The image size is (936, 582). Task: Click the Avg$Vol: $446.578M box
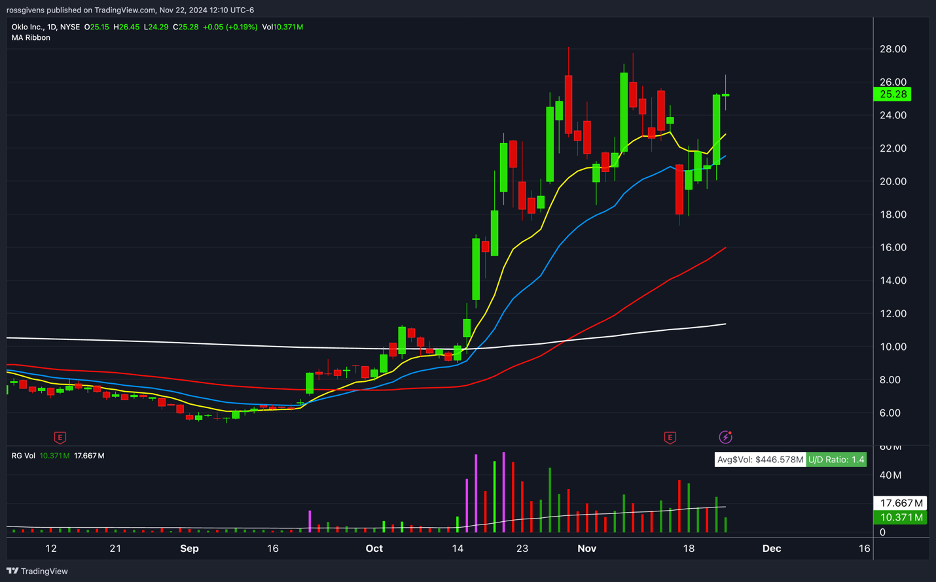point(760,460)
